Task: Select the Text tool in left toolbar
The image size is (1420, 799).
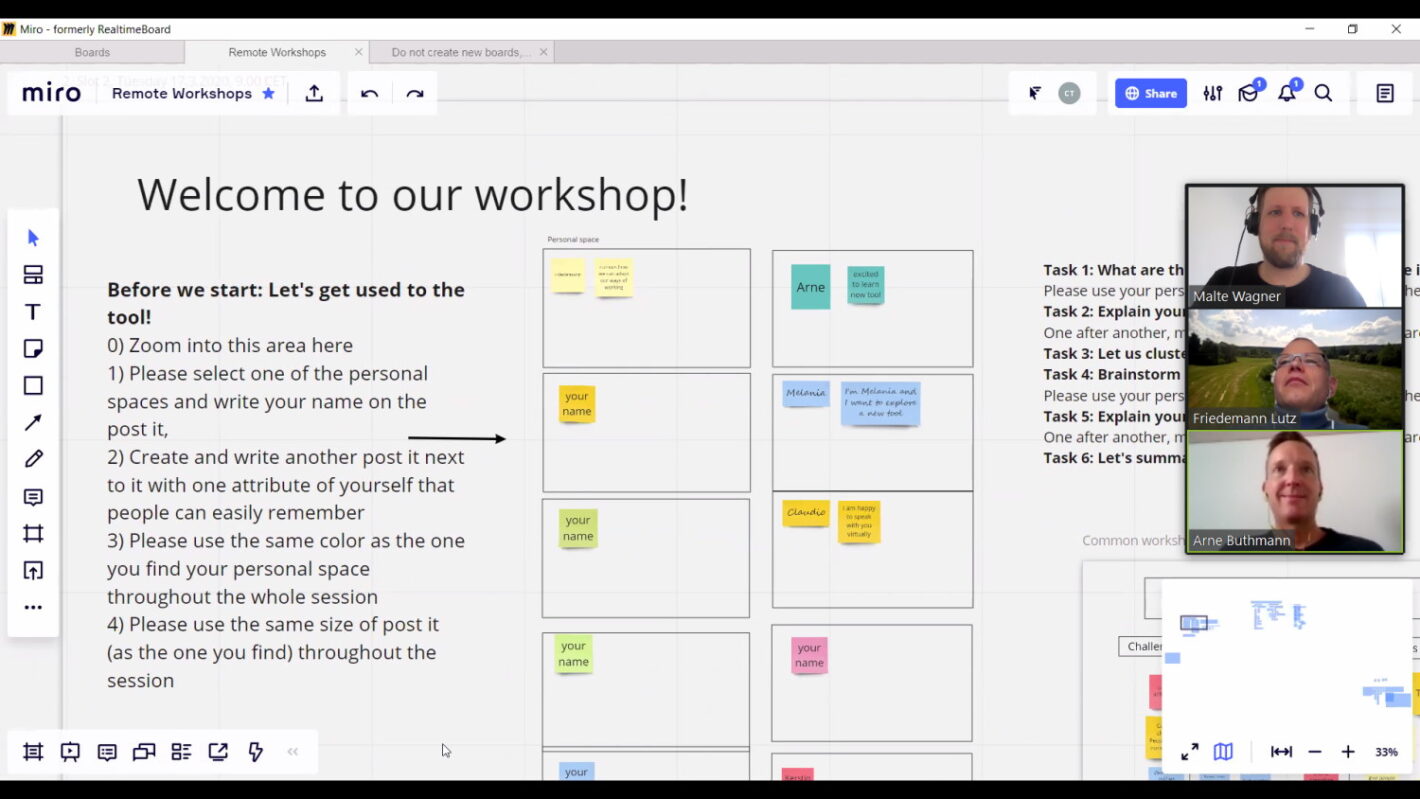Action: point(33,312)
